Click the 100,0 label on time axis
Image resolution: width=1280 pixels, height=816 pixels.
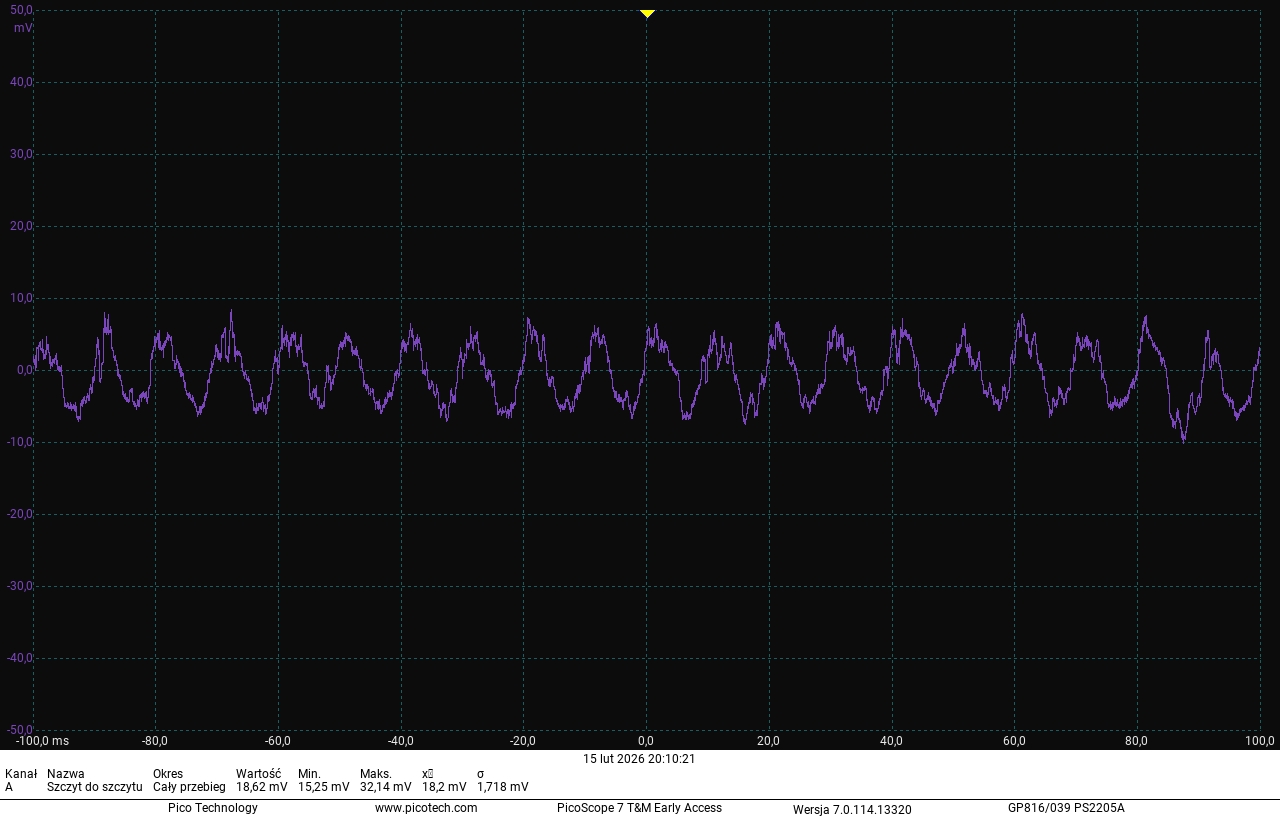coord(1259,741)
